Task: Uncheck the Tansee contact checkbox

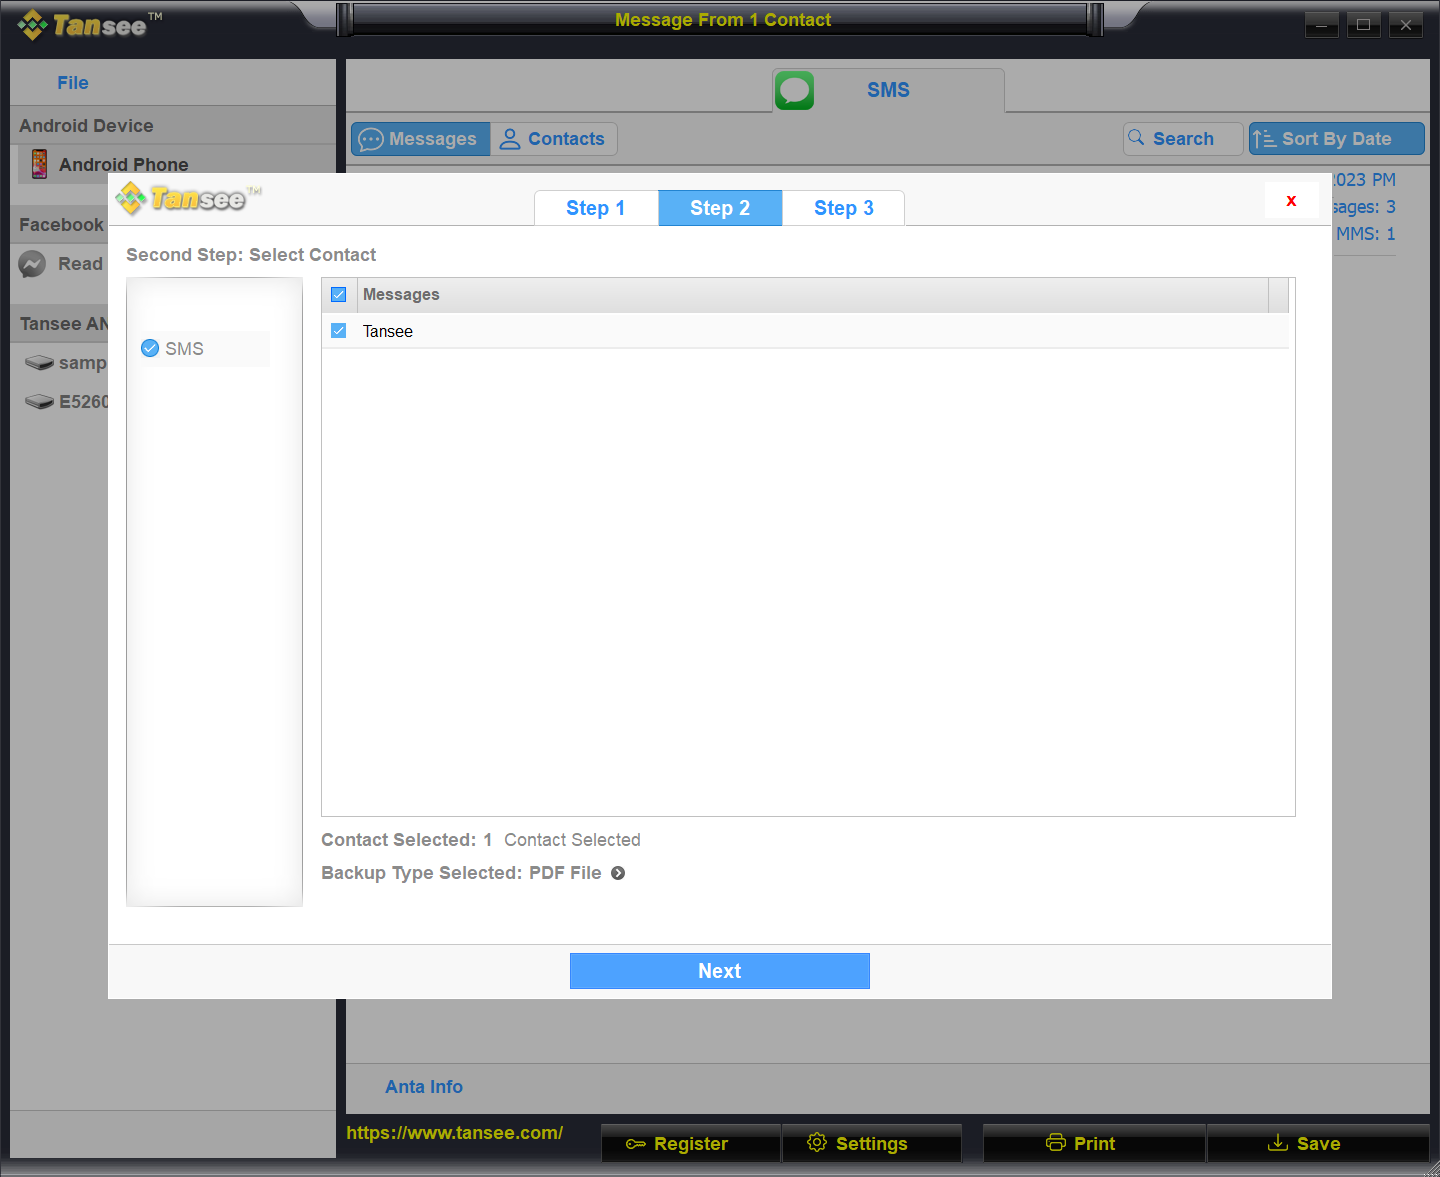Action: 338,331
